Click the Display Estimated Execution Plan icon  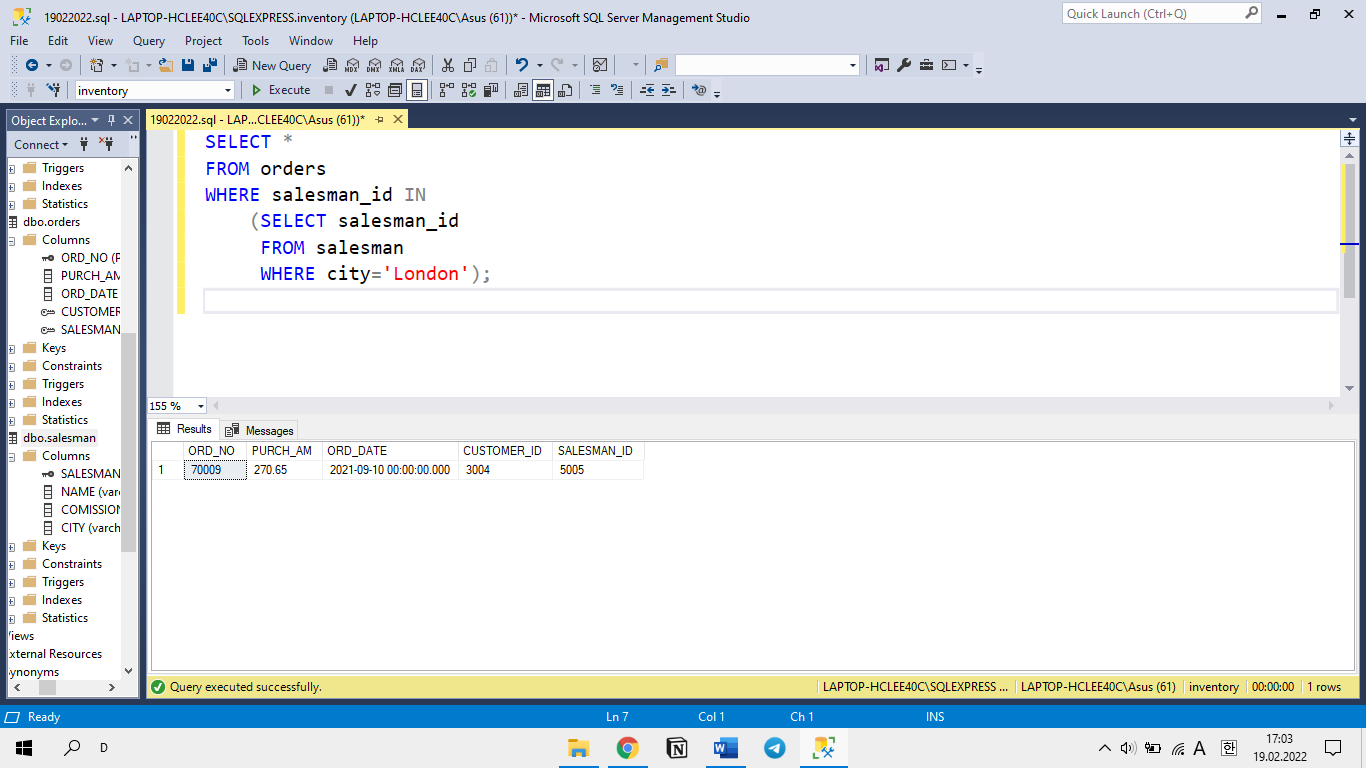coord(373,90)
